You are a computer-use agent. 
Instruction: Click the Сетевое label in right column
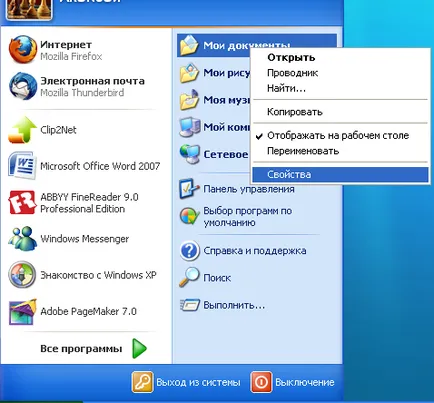pyautogui.click(x=226, y=154)
